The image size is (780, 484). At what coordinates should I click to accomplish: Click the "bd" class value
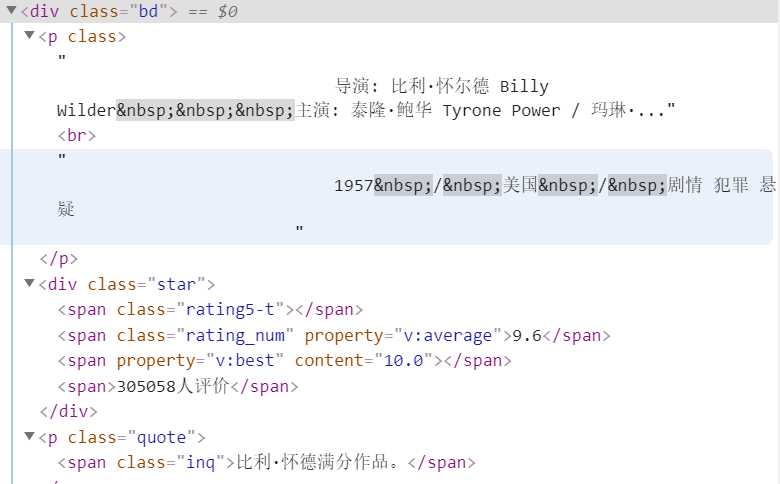click(x=149, y=10)
